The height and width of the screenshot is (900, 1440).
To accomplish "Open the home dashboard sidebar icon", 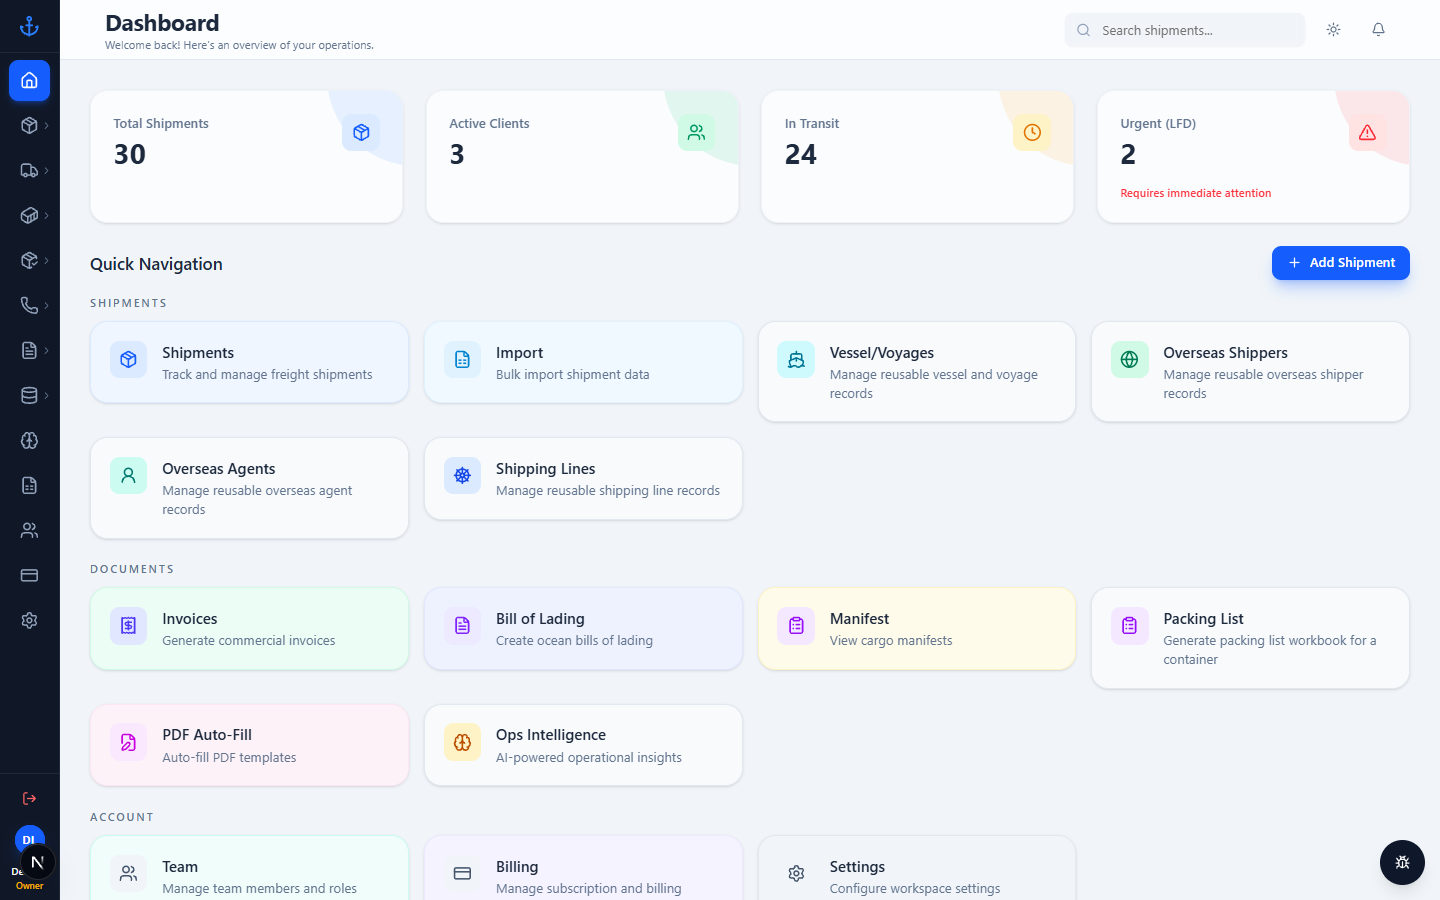I will point(29,80).
